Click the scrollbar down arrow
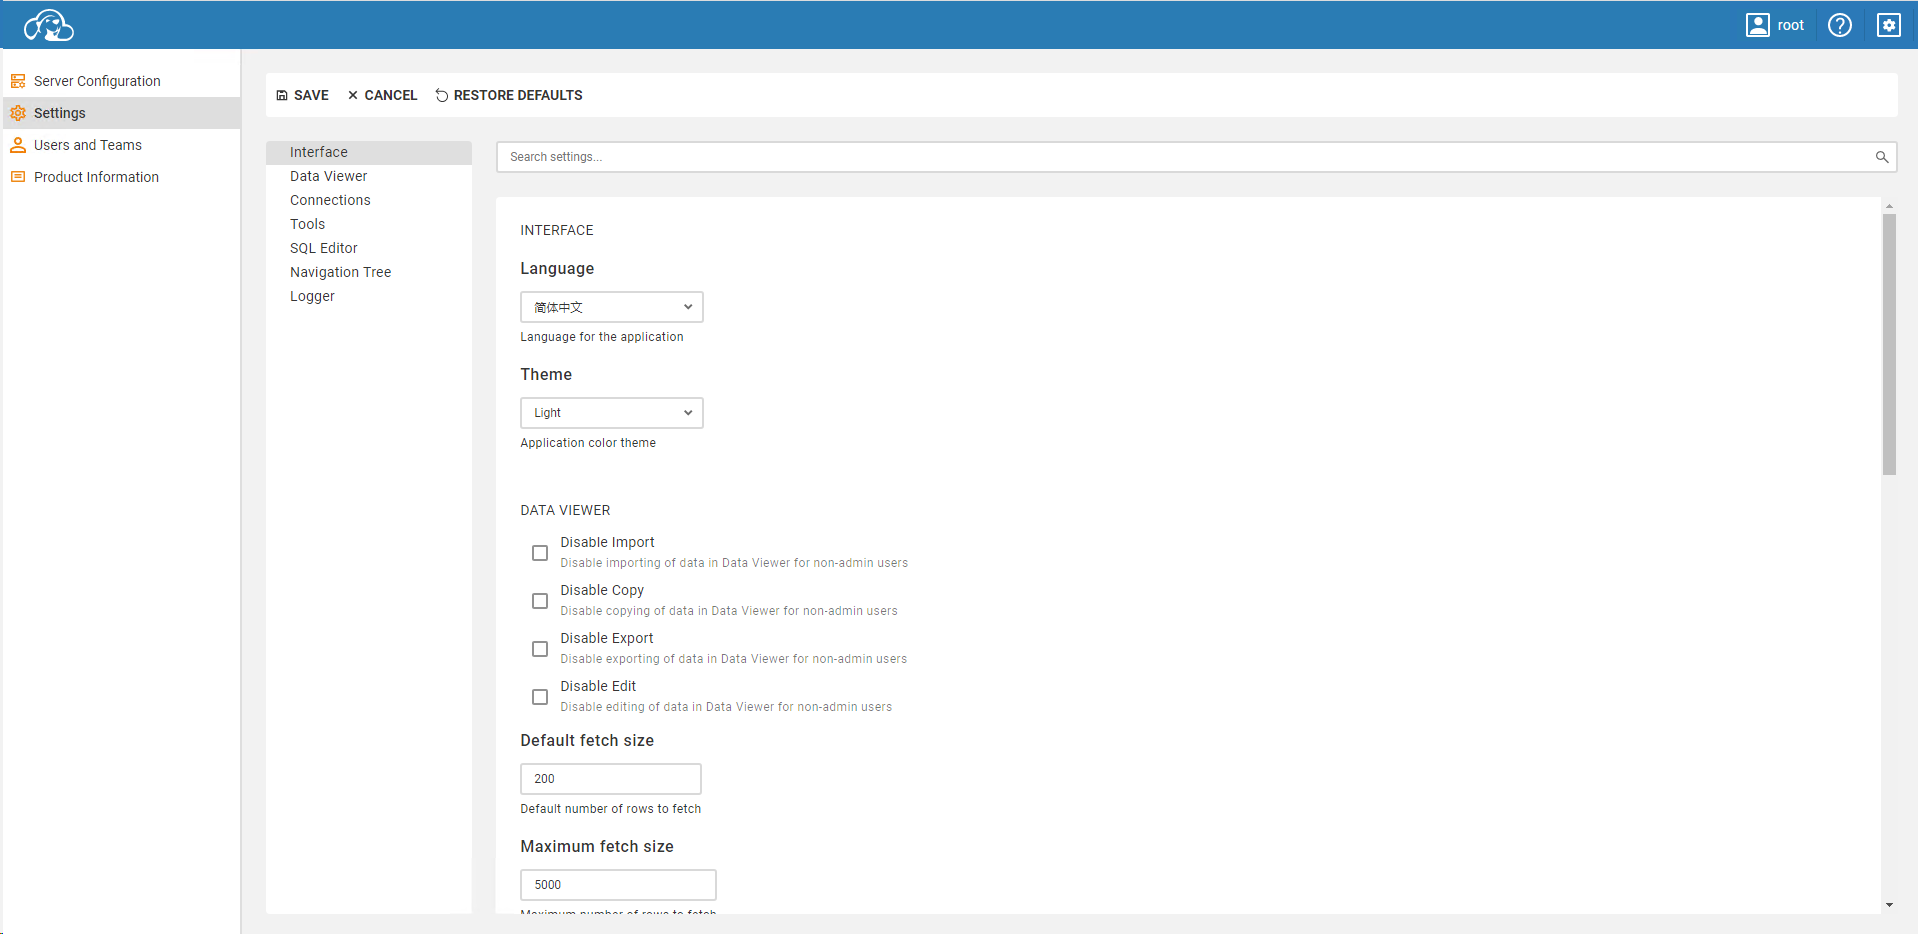The height and width of the screenshot is (934, 1918). click(x=1889, y=905)
